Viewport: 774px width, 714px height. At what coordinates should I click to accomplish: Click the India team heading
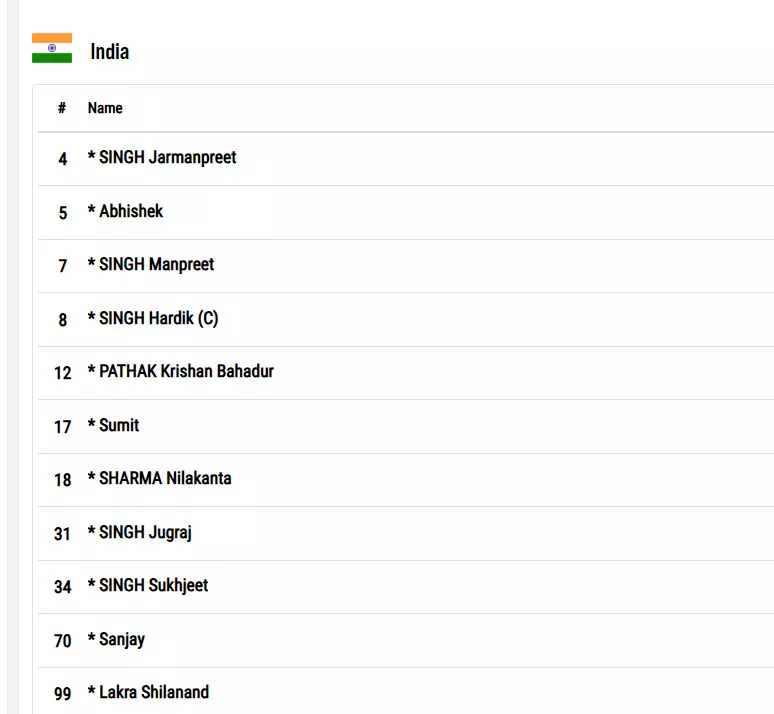[110, 51]
